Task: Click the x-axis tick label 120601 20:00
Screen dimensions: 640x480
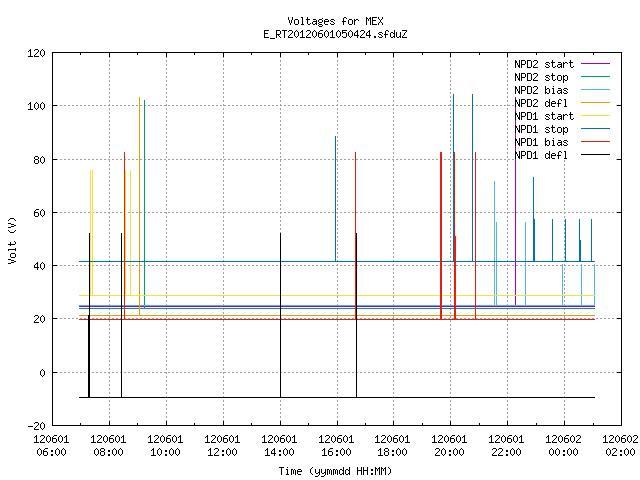Action: click(x=449, y=446)
